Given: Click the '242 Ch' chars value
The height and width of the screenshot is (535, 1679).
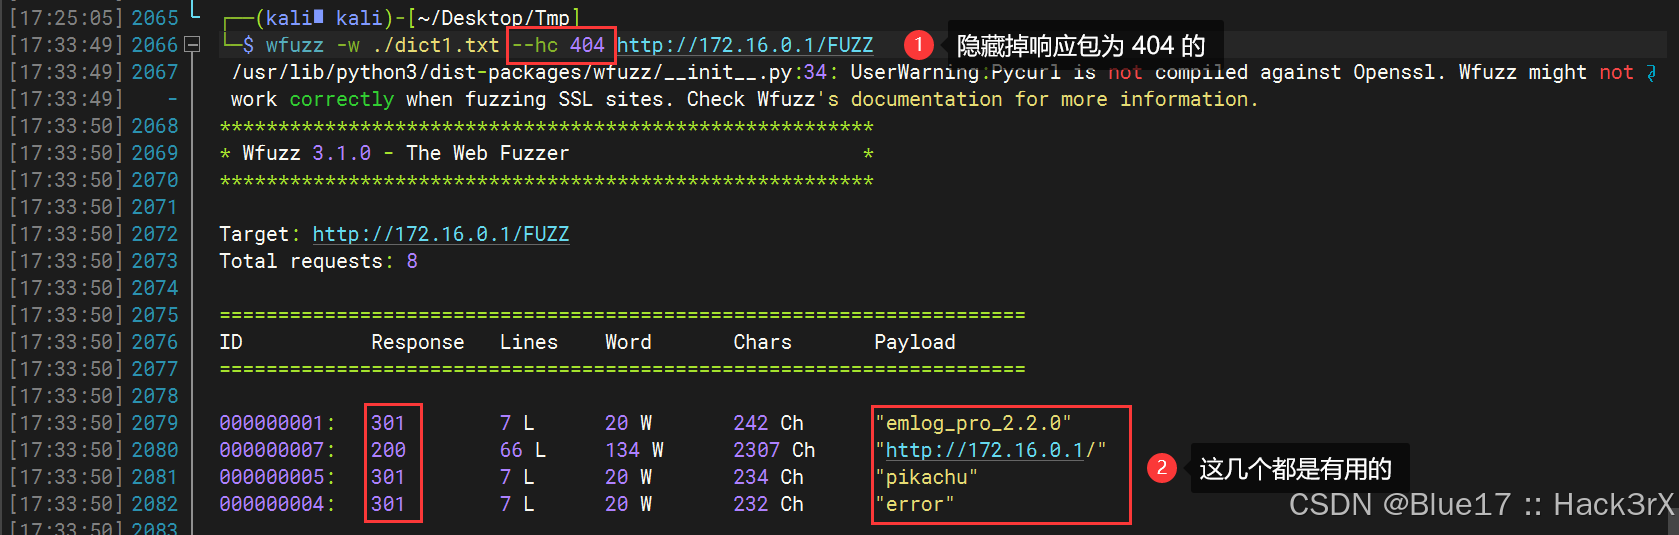Looking at the screenshot, I should pyautogui.click(x=769, y=423).
